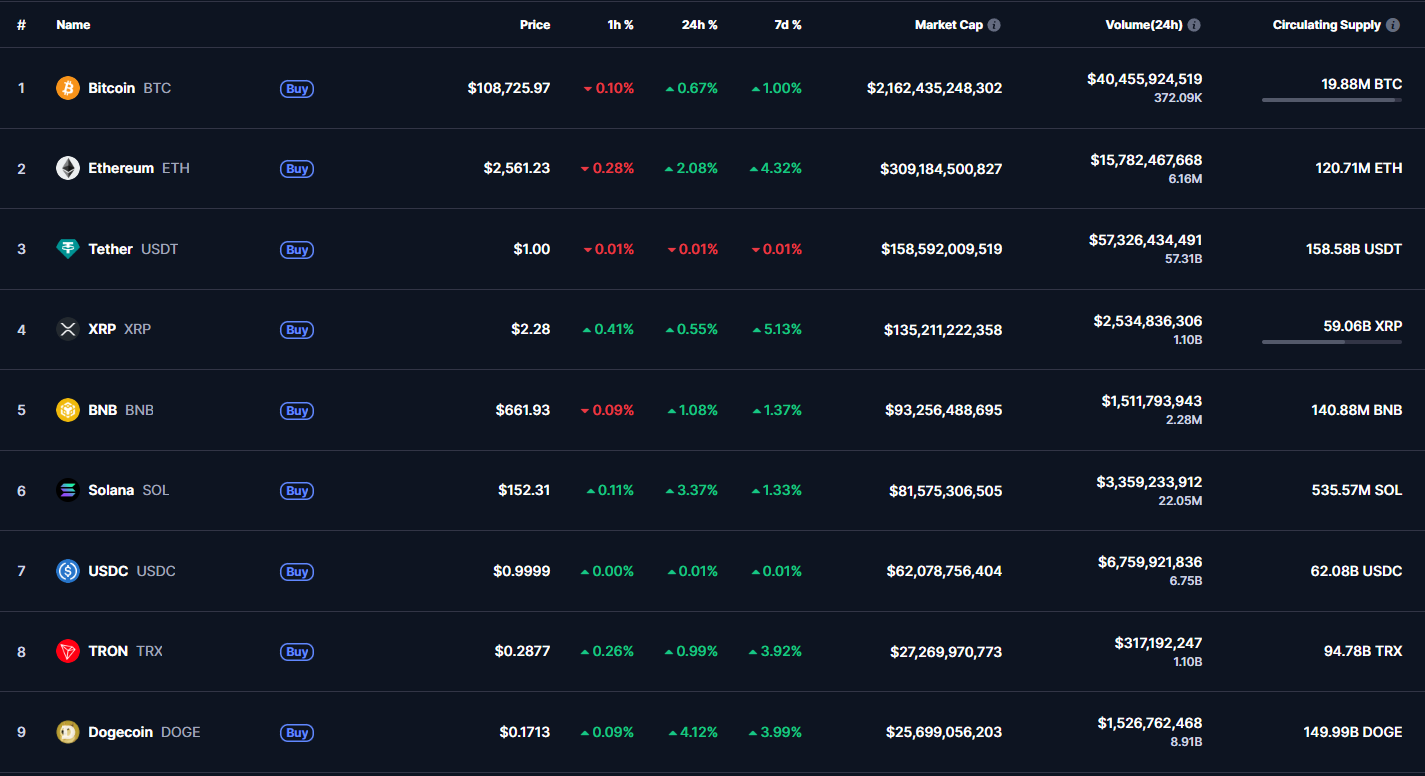Open the Market Cap info tooltip icon
1425x776 pixels.
[992, 24]
